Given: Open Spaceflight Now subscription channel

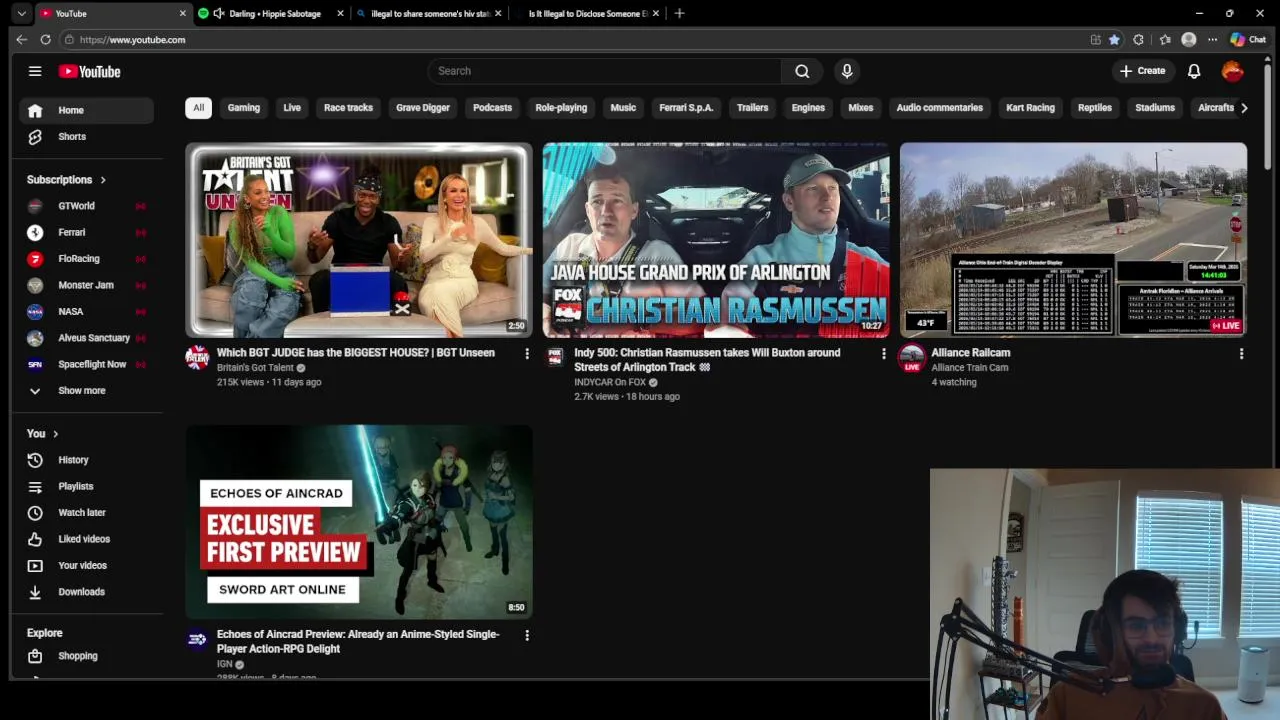Looking at the screenshot, I should (x=86, y=364).
